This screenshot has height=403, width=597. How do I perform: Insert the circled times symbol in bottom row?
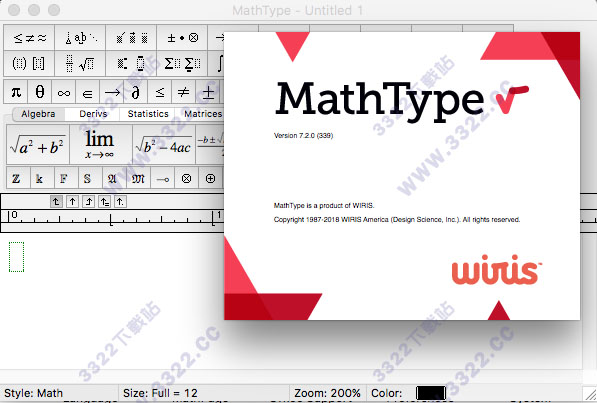click(x=187, y=178)
